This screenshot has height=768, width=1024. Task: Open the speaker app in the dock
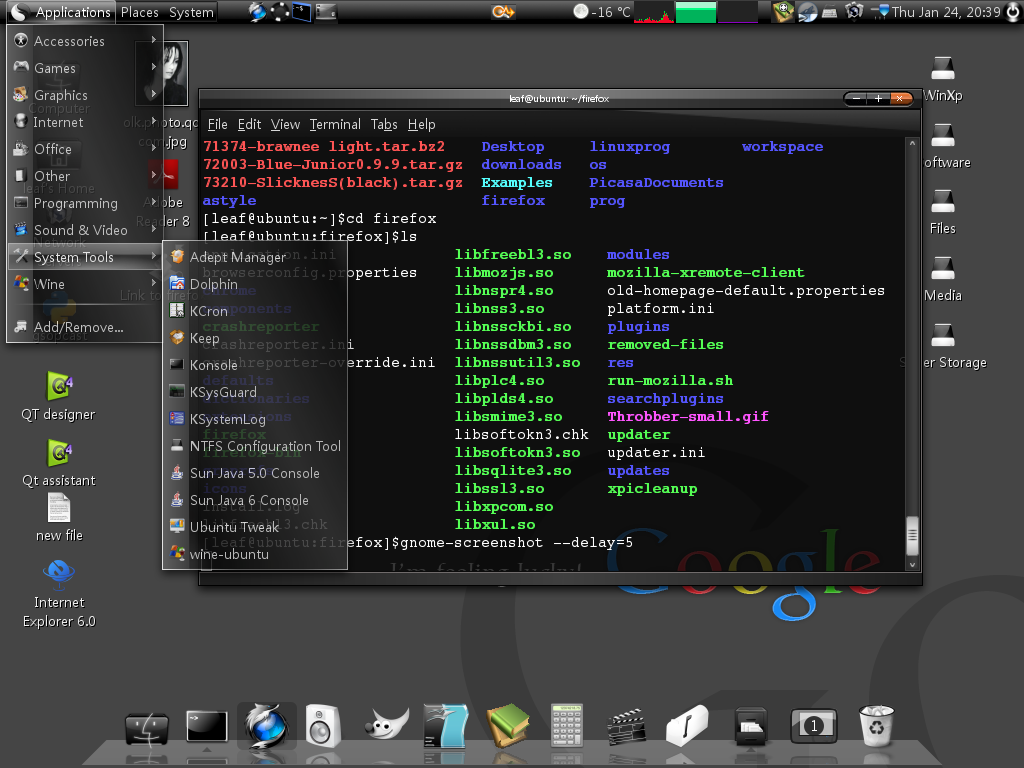click(x=323, y=726)
